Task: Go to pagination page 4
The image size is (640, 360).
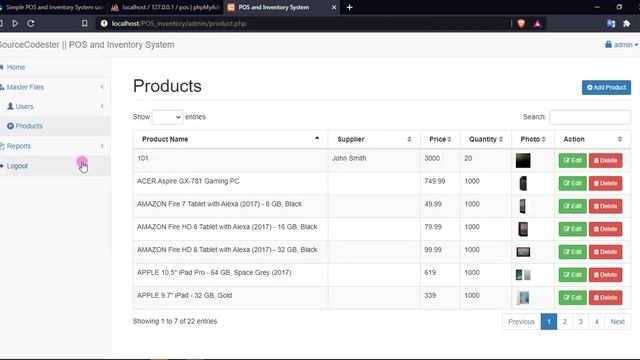Action: pos(596,322)
